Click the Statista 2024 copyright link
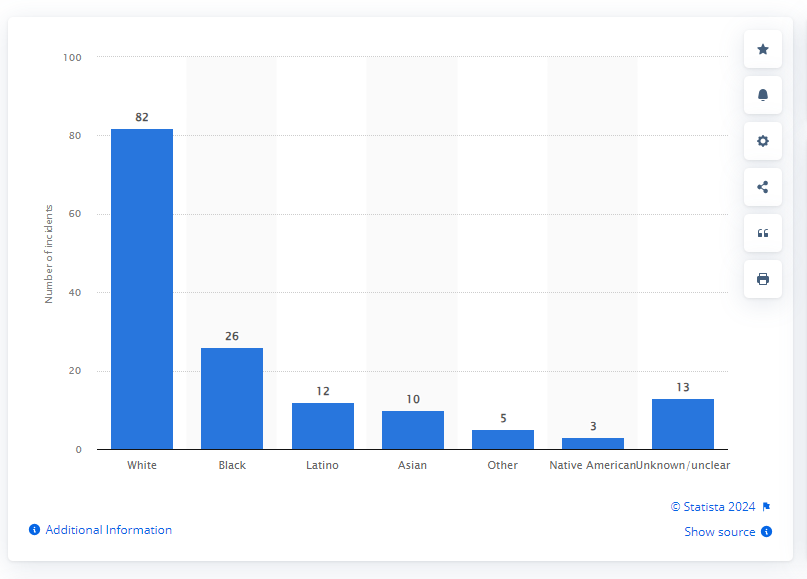Image resolution: width=807 pixels, height=579 pixels. click(x=713, y=507)
